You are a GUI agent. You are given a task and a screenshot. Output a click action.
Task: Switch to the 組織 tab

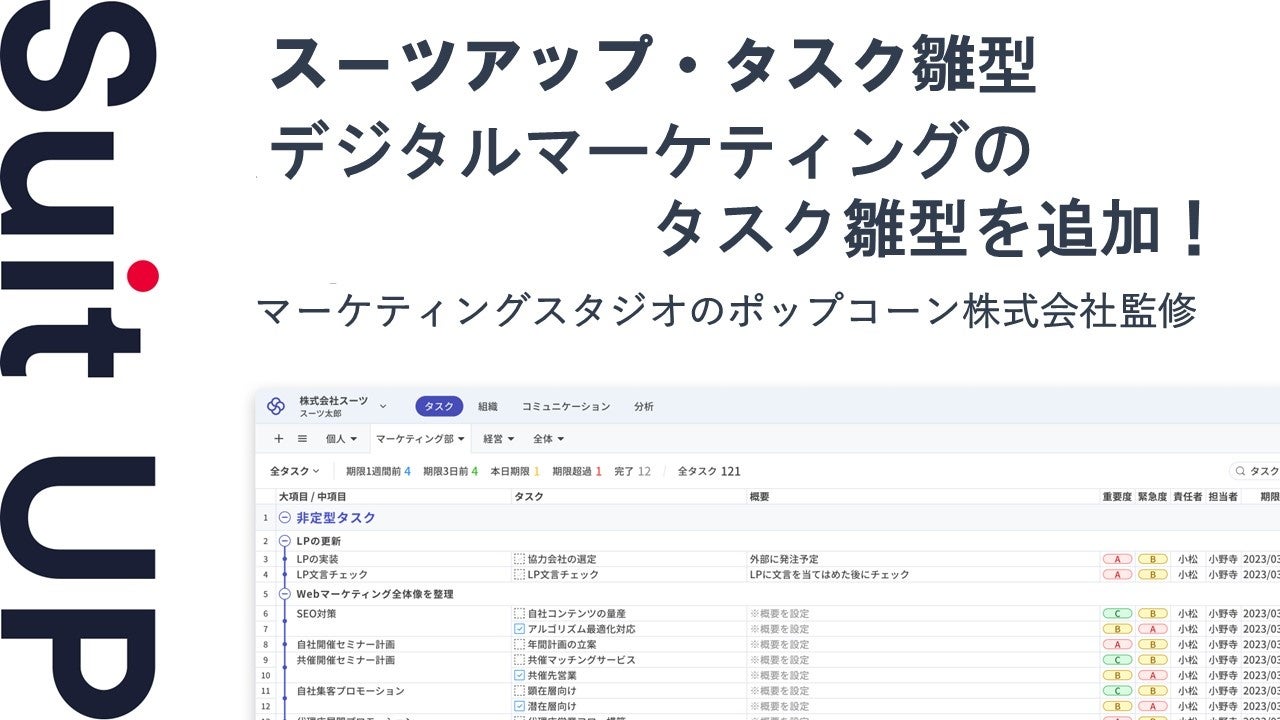coord(487,406)
